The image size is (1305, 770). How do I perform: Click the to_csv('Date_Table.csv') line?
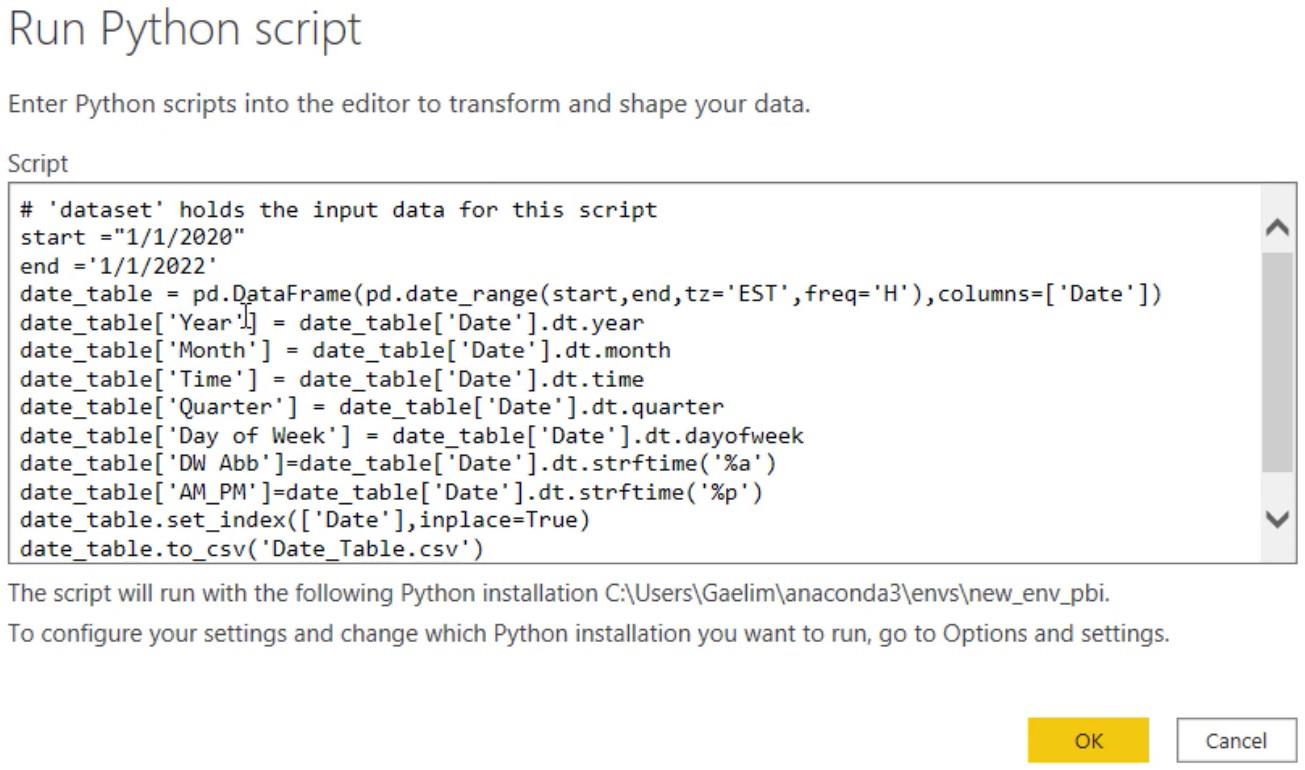[x=251, y=549]
